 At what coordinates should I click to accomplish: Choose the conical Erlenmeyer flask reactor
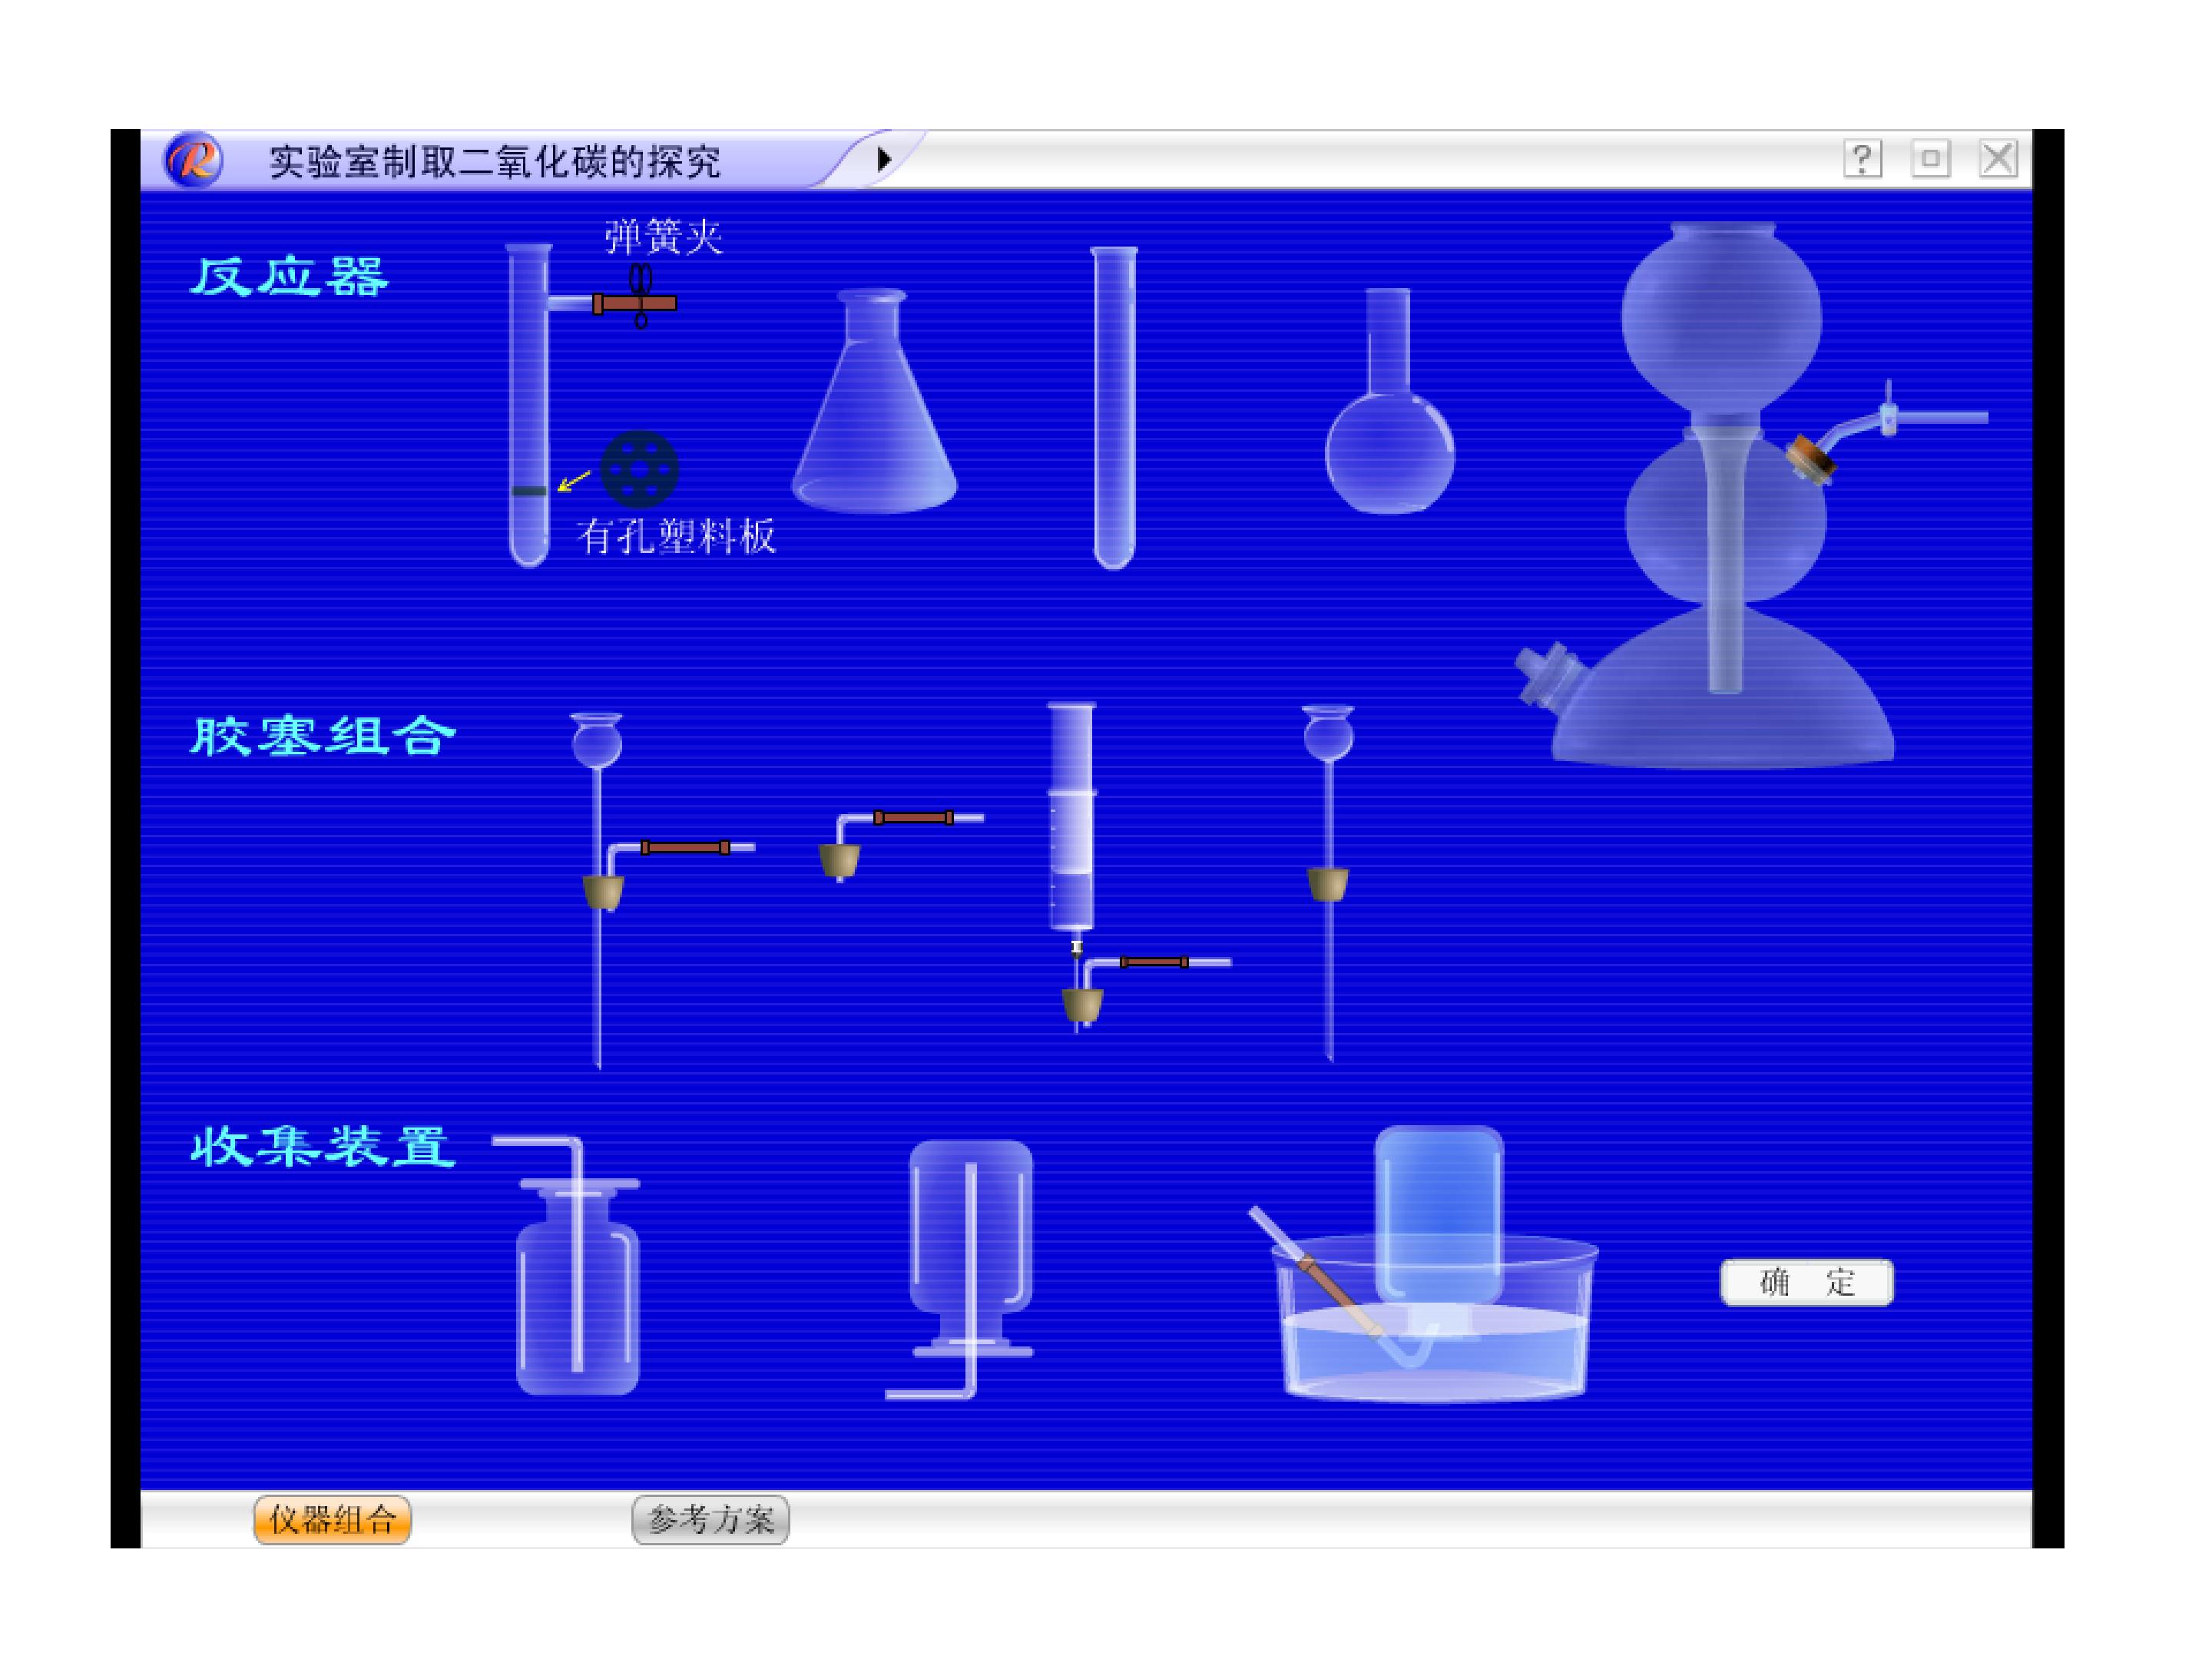(874, 401)
